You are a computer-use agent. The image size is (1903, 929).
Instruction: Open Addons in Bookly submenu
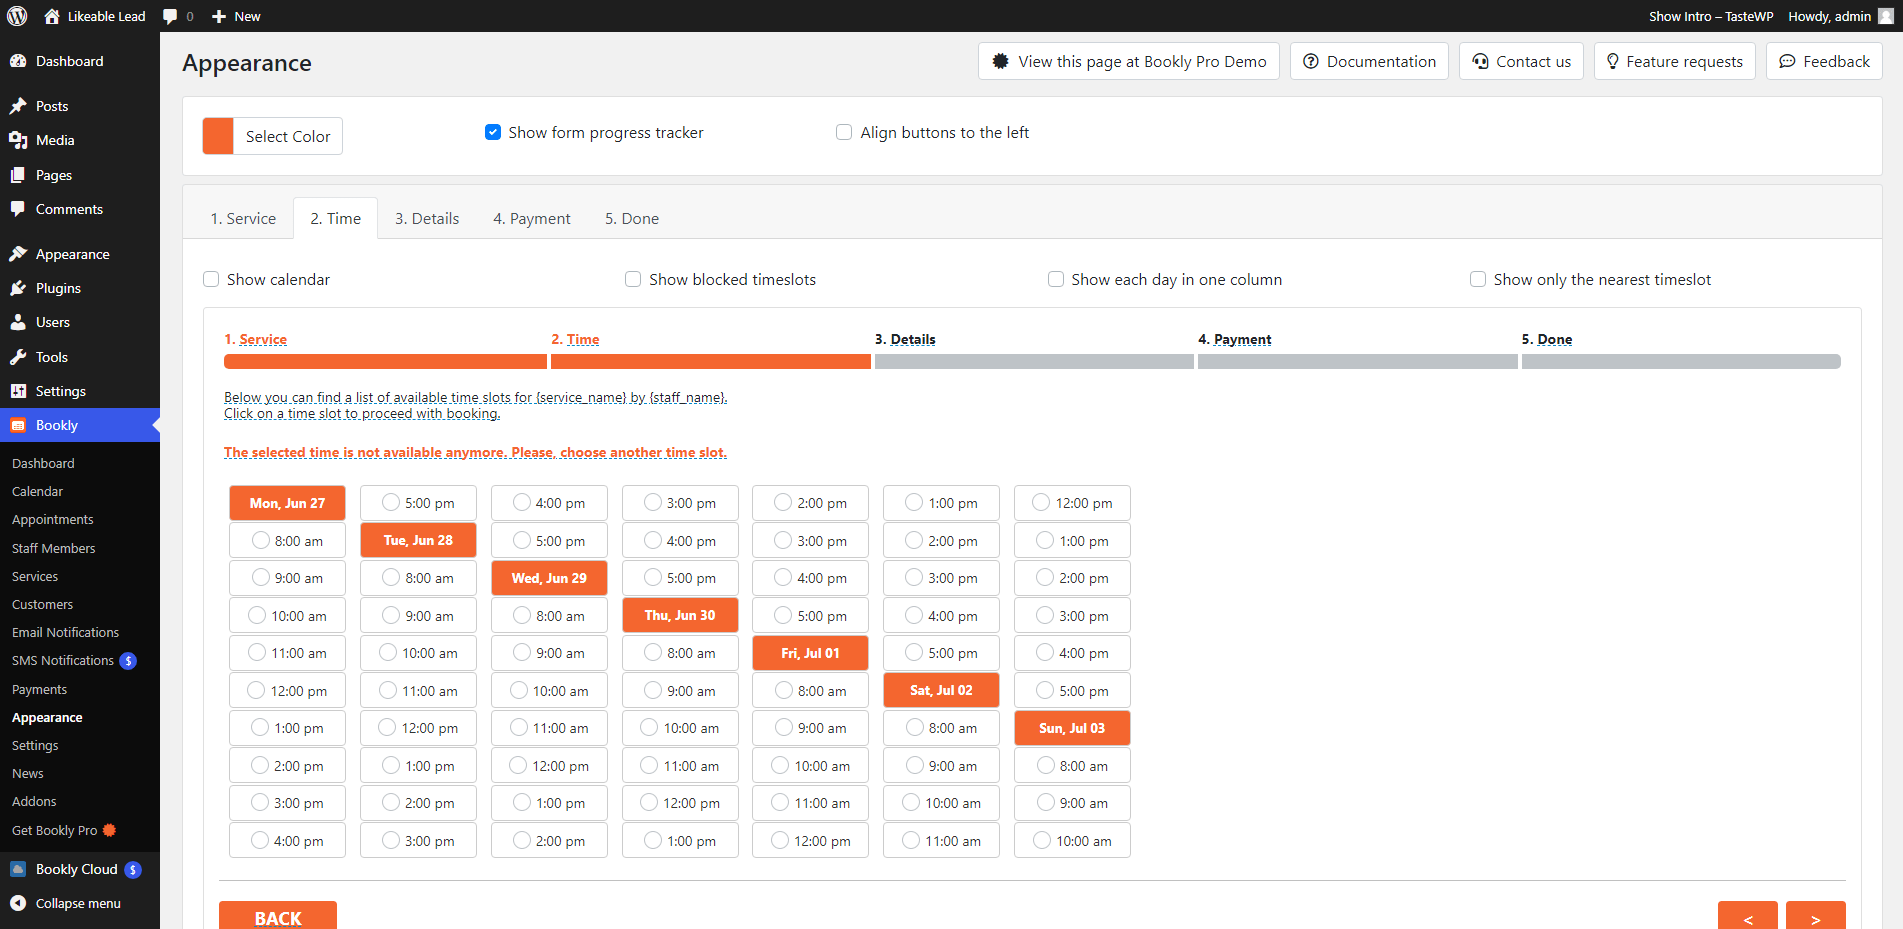[34, 801]
